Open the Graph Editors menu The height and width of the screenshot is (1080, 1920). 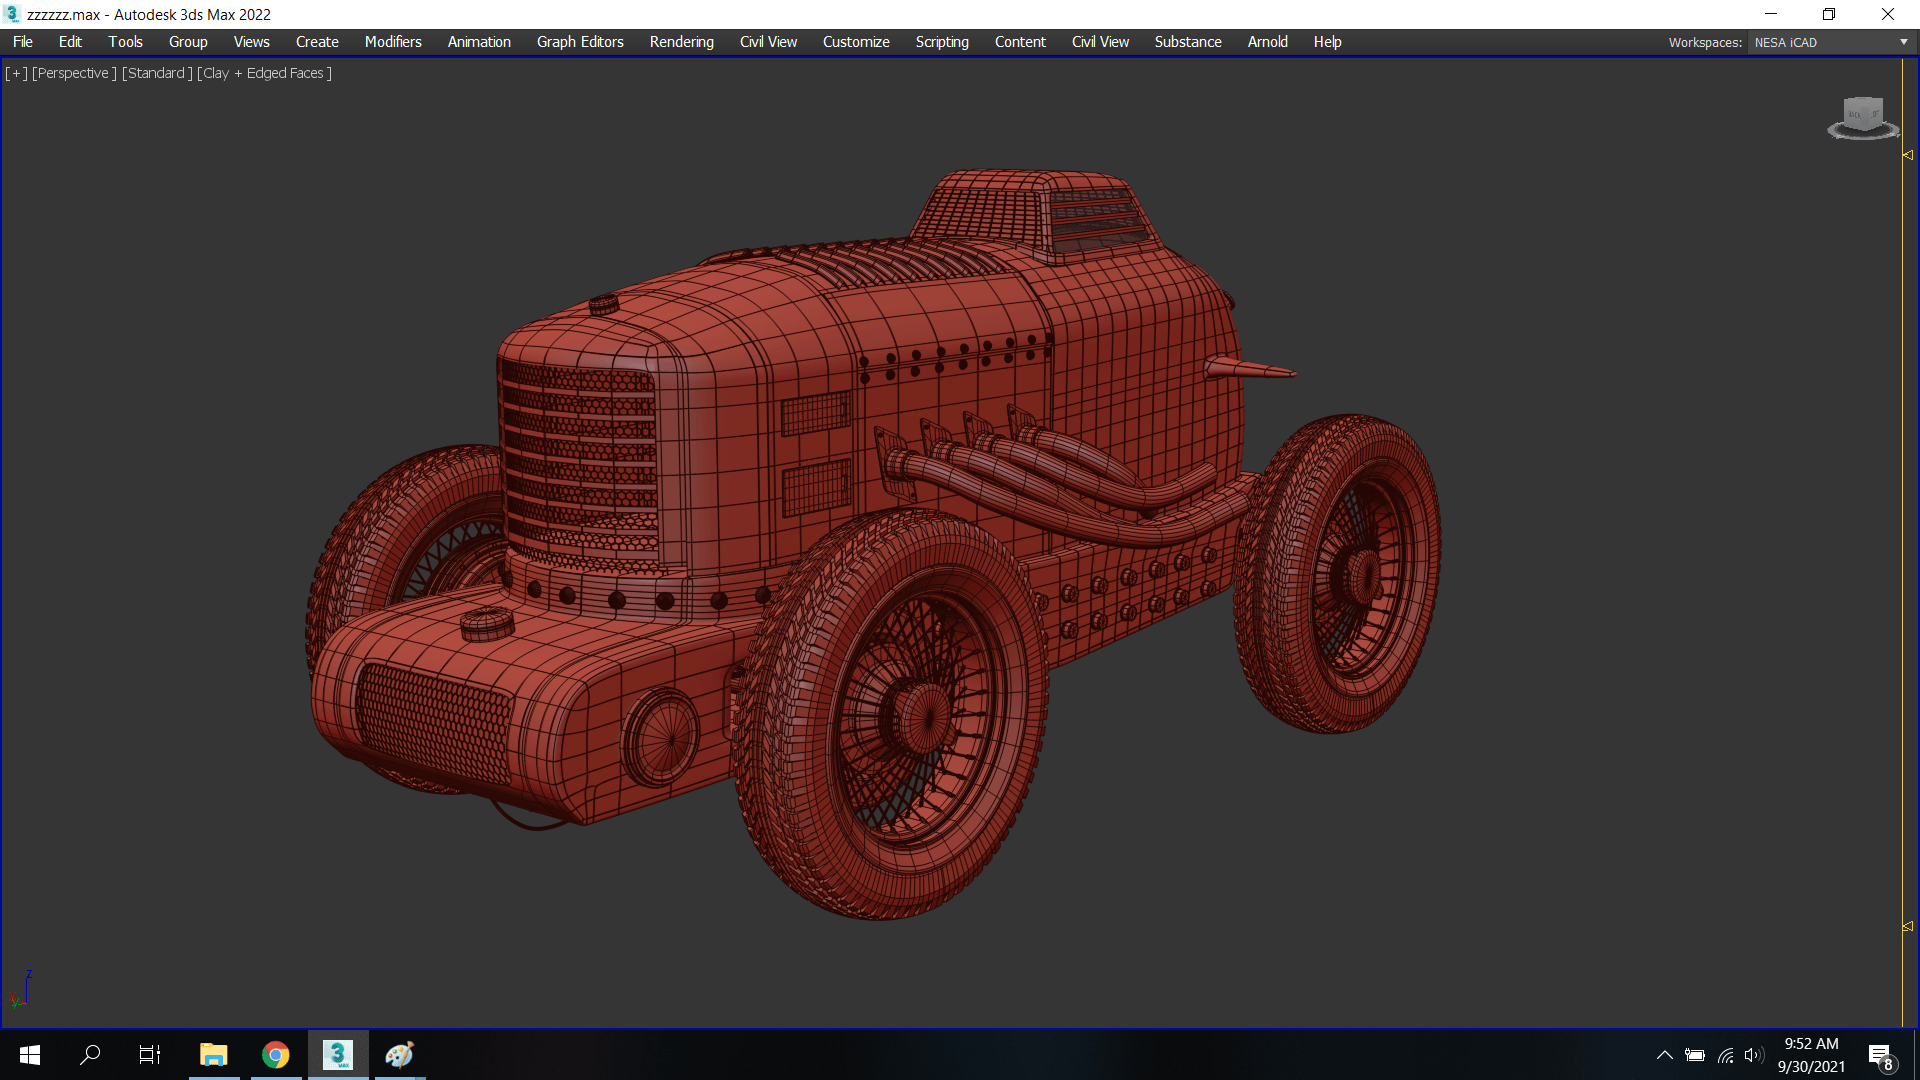[x=580, y=42]
